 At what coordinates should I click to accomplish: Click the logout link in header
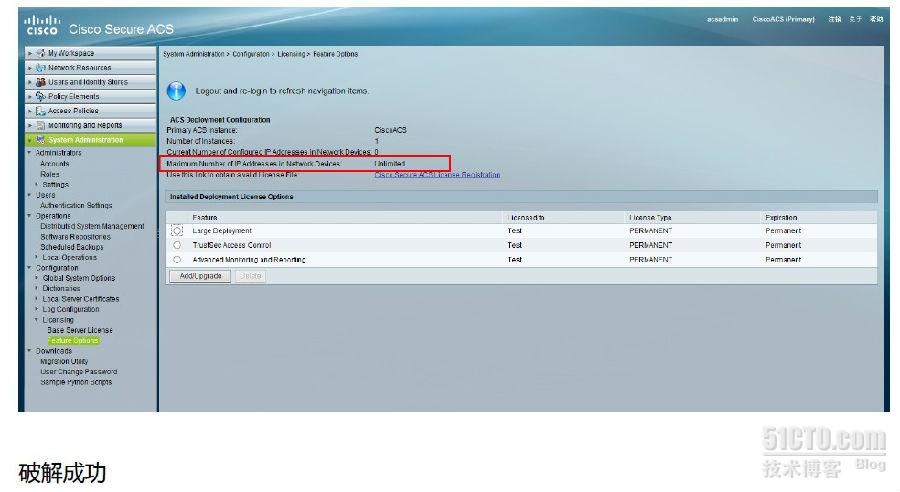(835, 20)
